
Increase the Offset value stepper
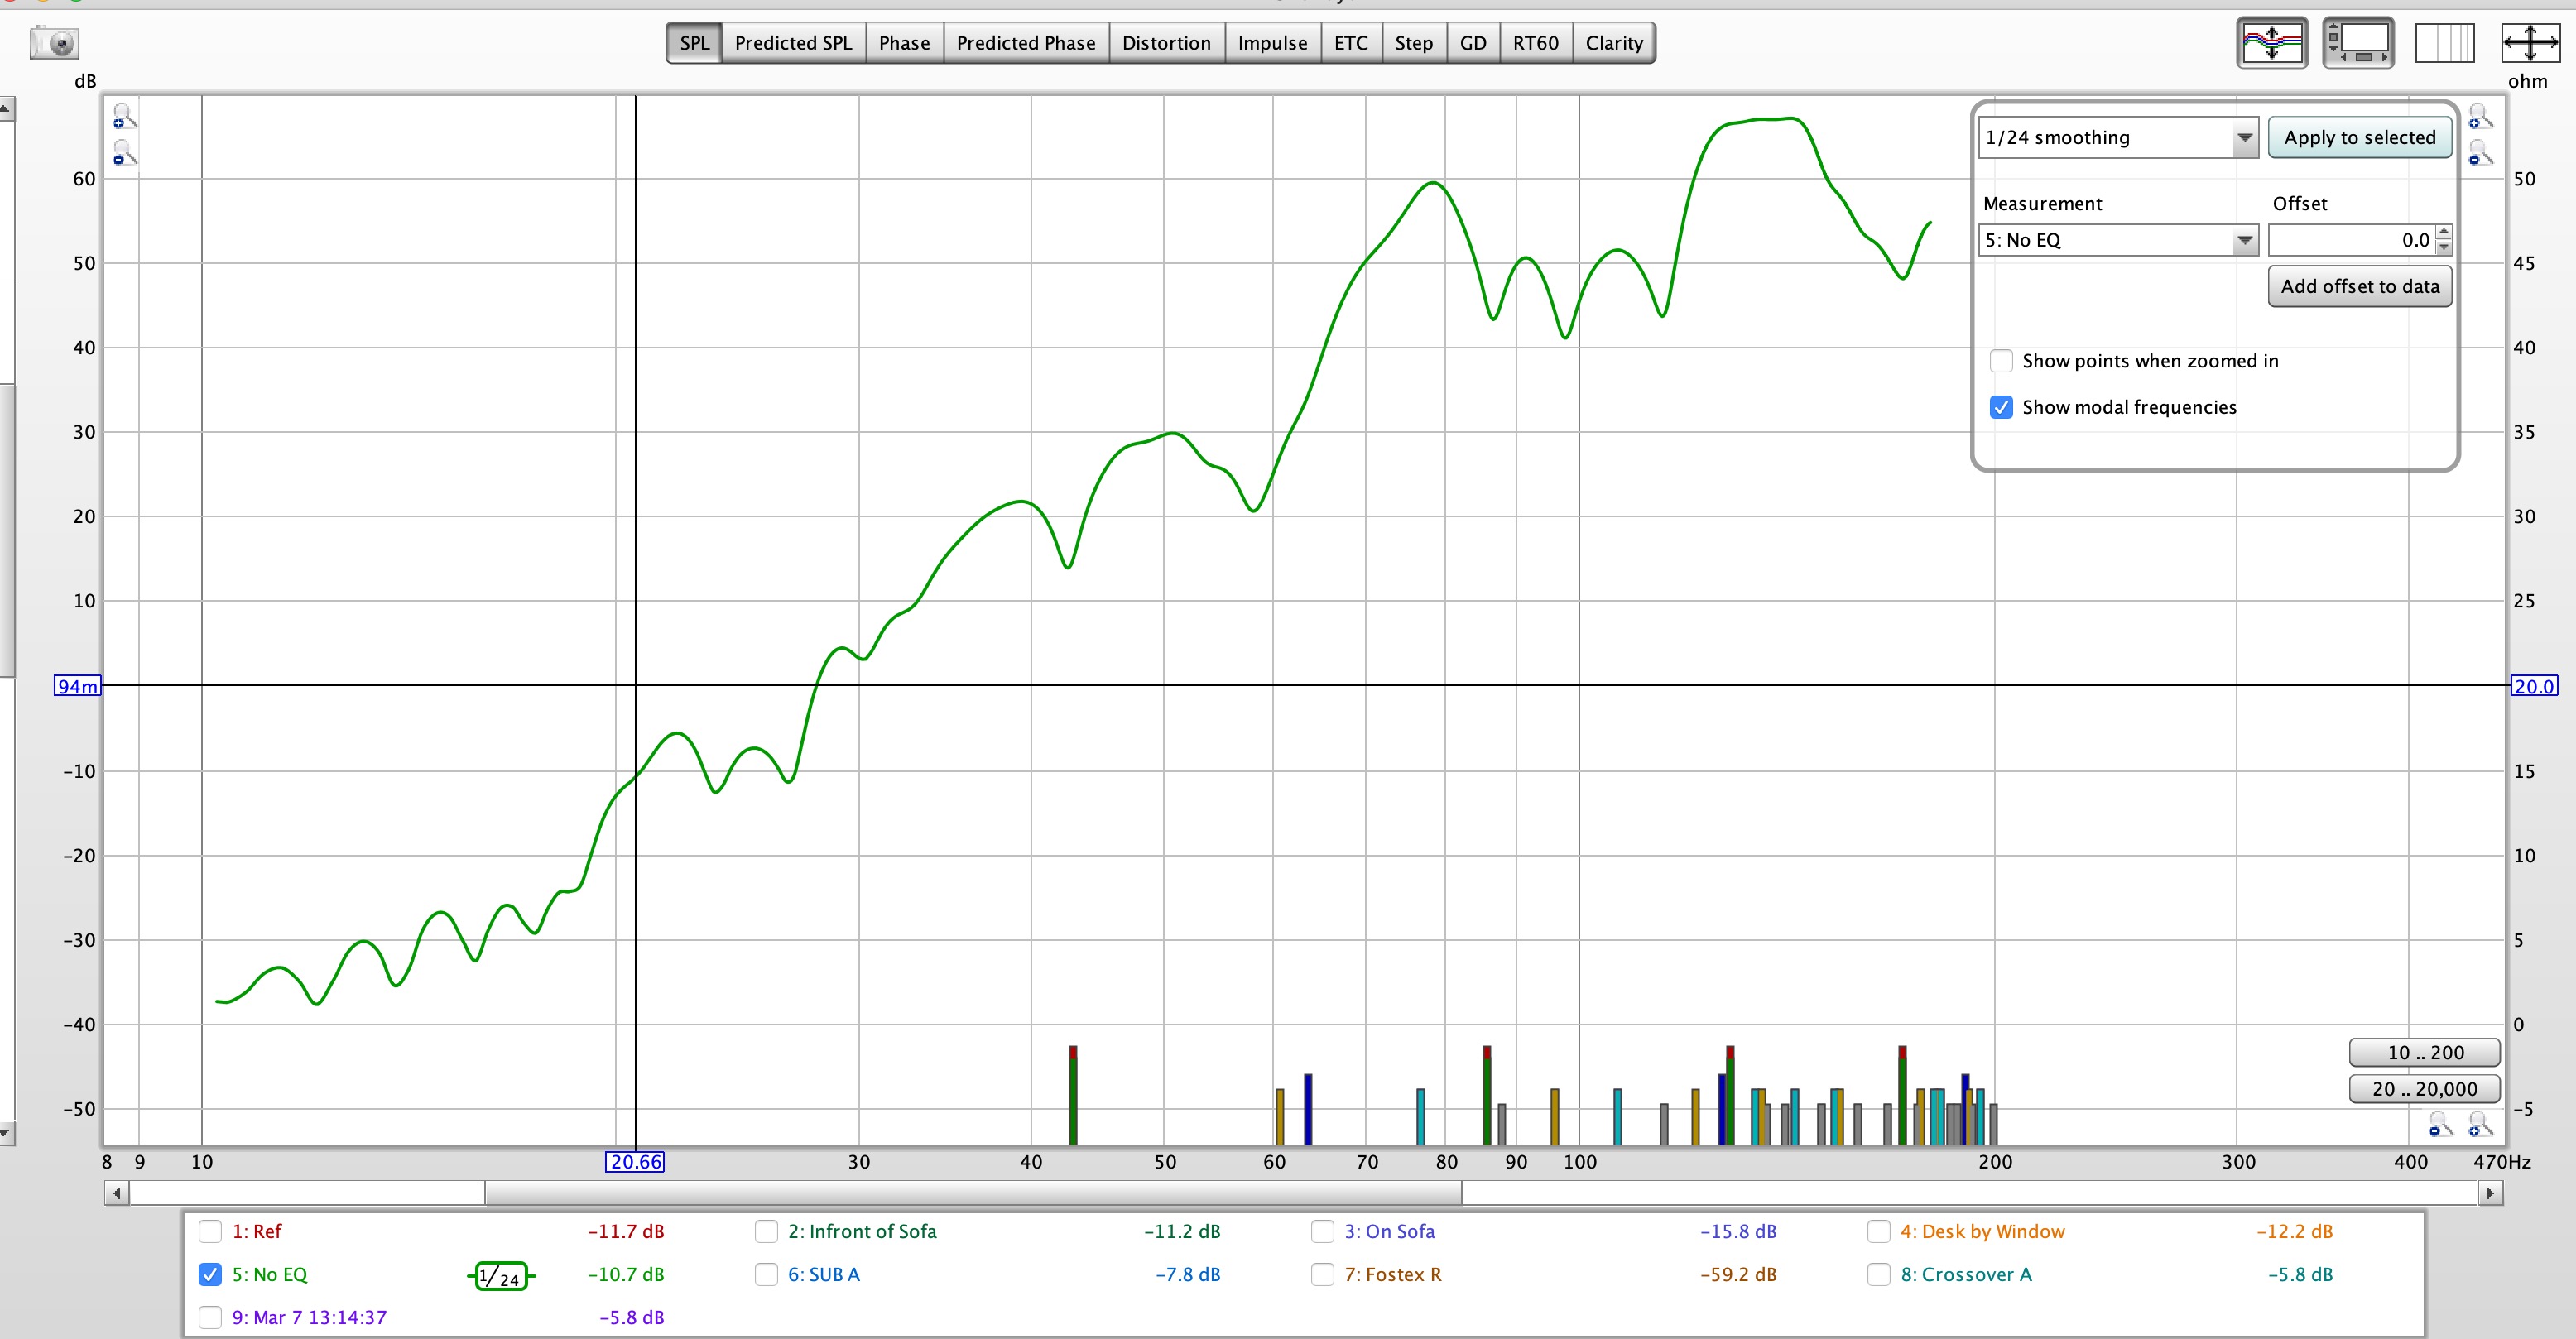(2444, 233)
